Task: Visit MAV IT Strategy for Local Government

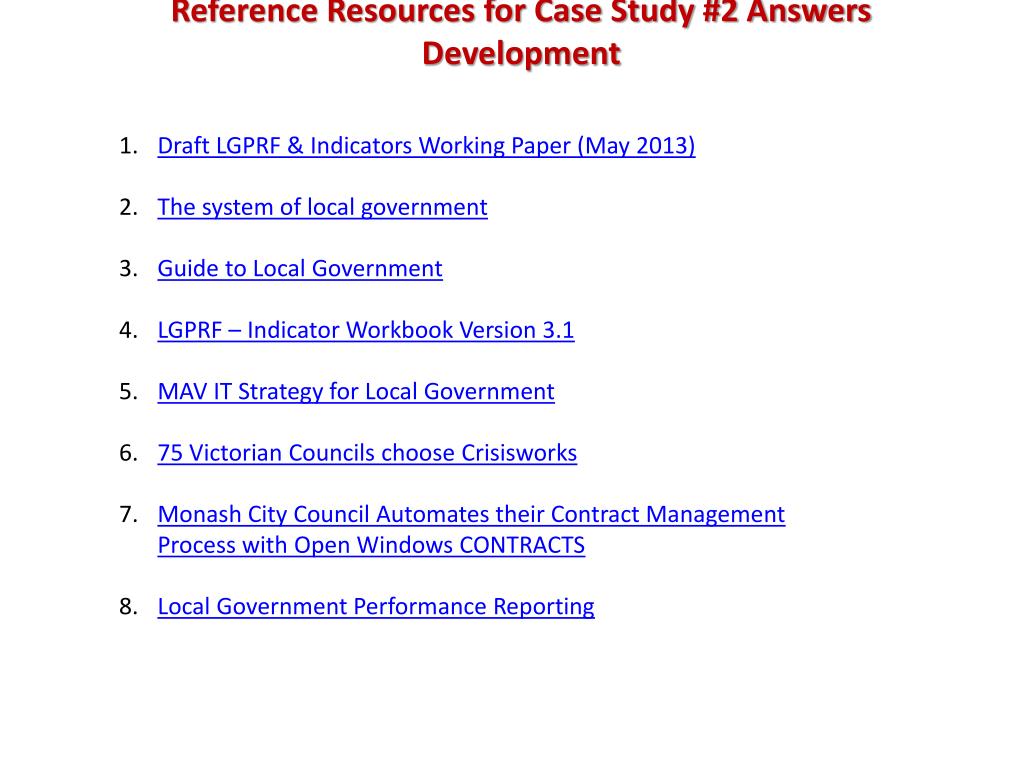Action: click(x=356, y=391)
